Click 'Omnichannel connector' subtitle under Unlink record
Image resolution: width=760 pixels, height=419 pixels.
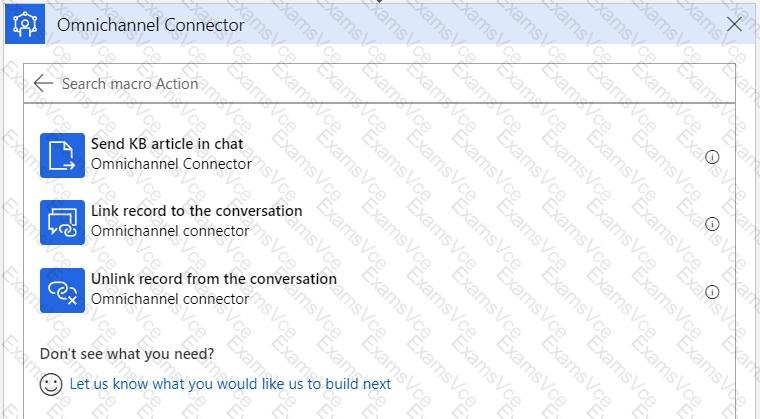coord(170,299)
